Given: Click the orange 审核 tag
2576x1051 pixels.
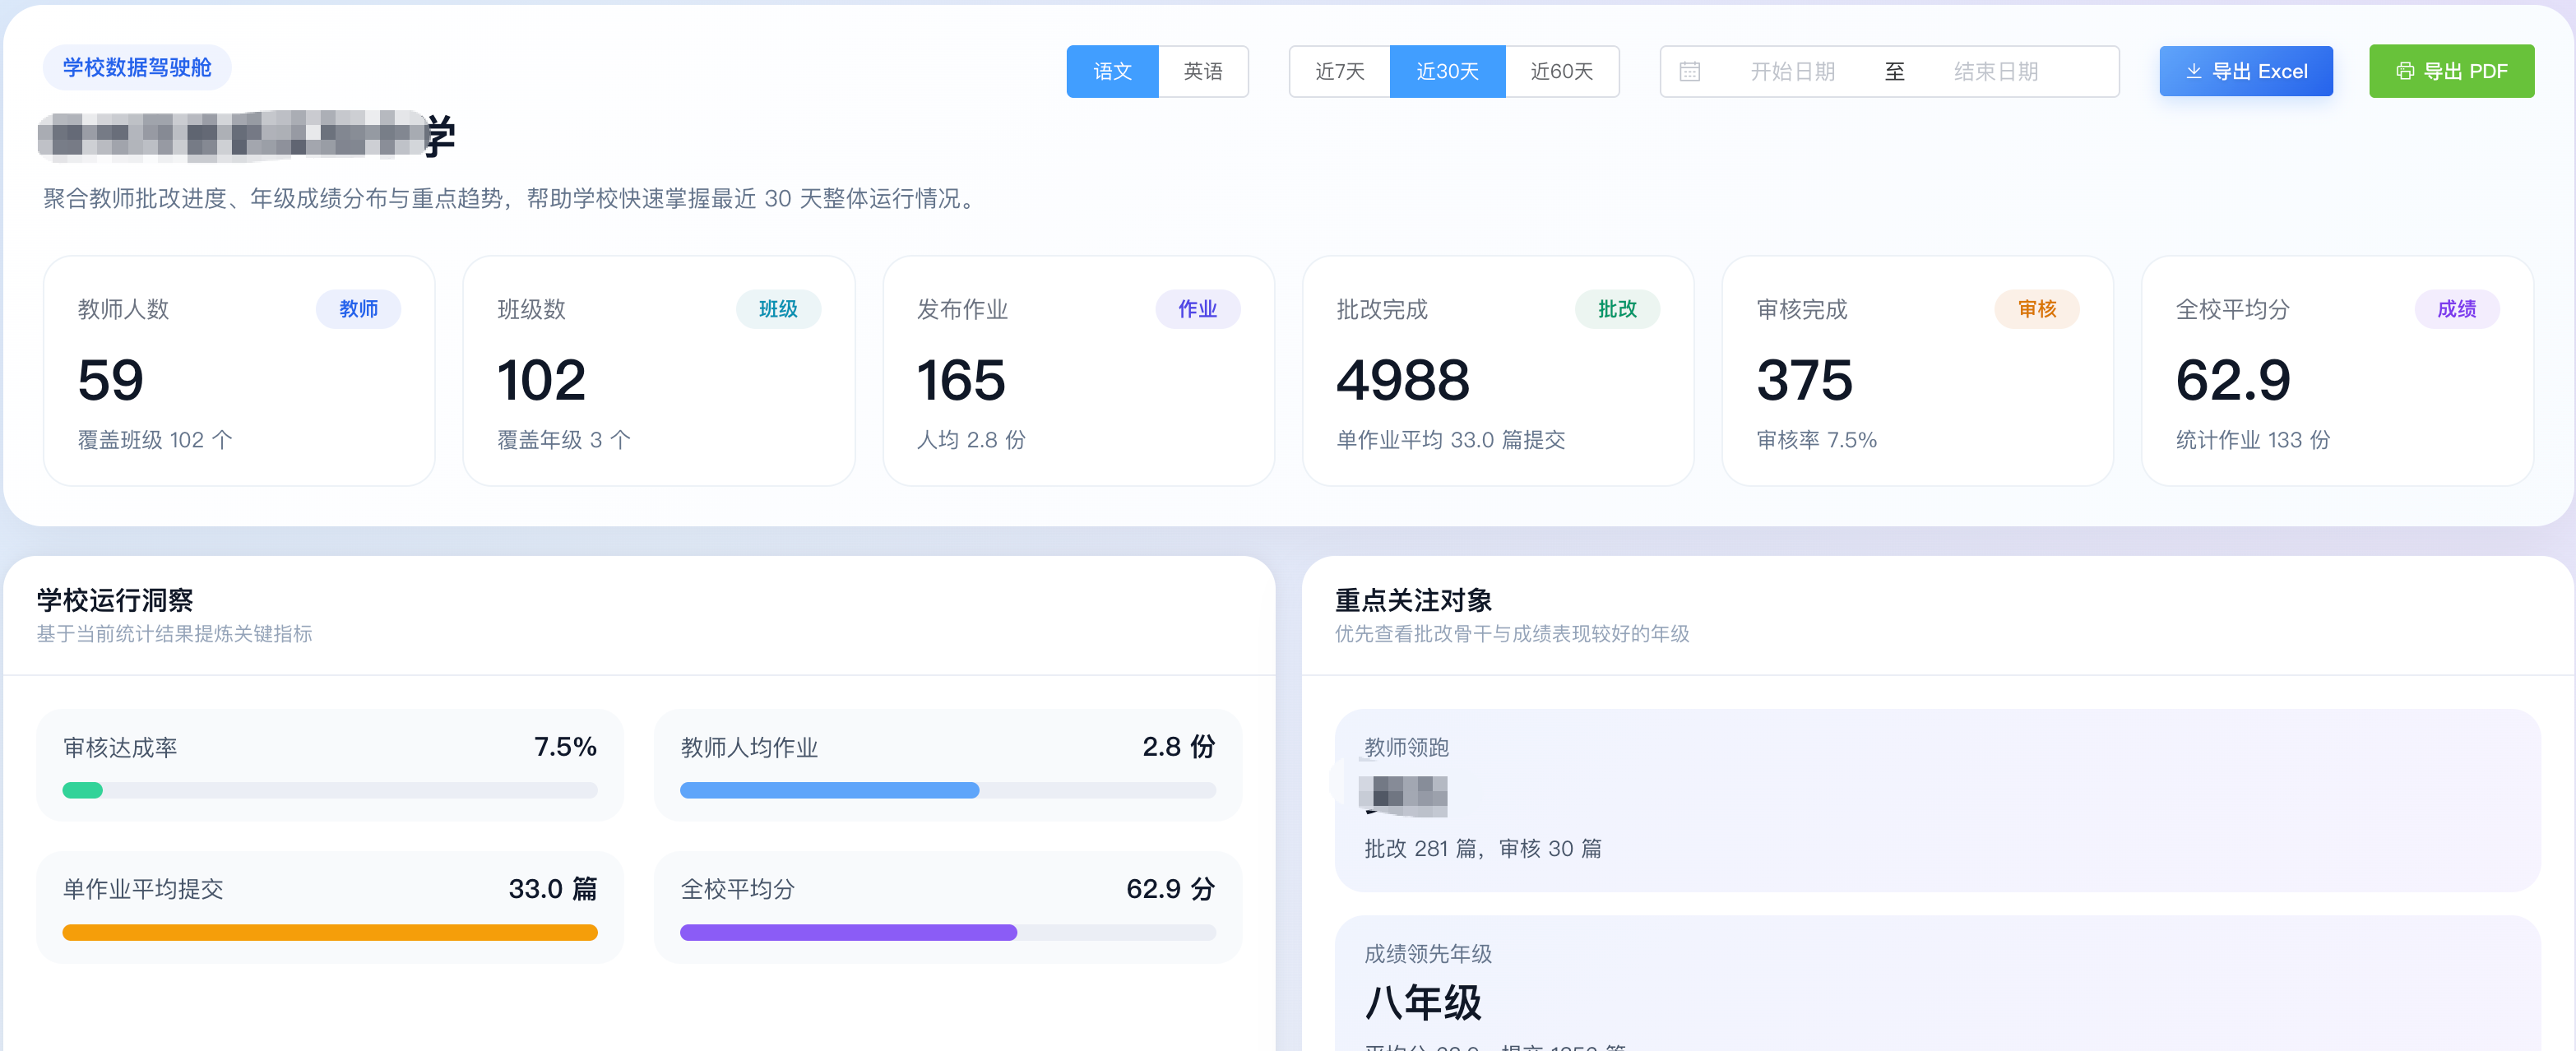Looking at the screenshot, I should (2037, 309).
